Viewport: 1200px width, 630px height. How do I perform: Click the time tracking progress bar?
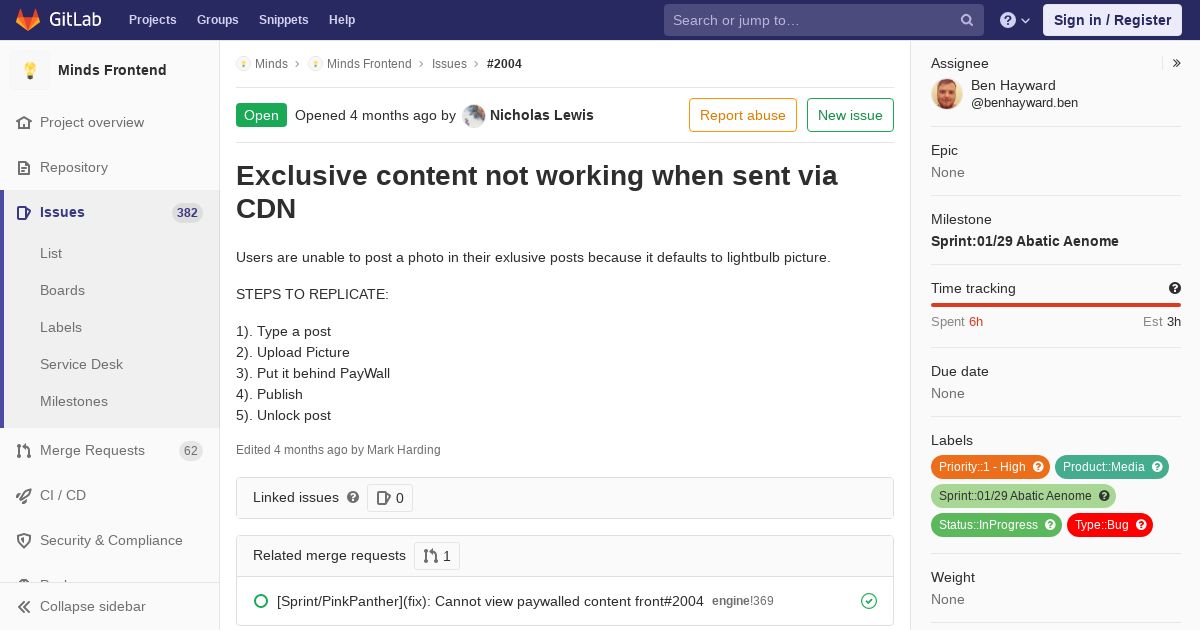(1056, 305)
